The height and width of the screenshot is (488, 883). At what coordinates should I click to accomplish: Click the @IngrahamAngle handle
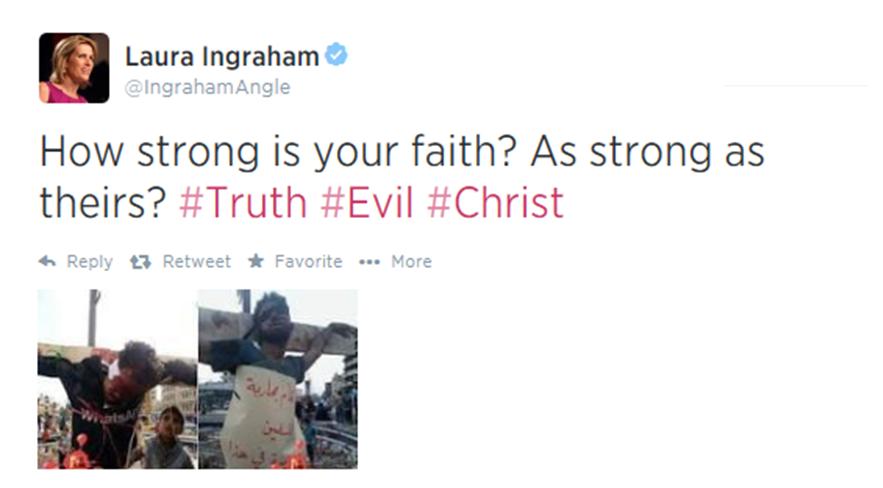[x=207, y=87]
